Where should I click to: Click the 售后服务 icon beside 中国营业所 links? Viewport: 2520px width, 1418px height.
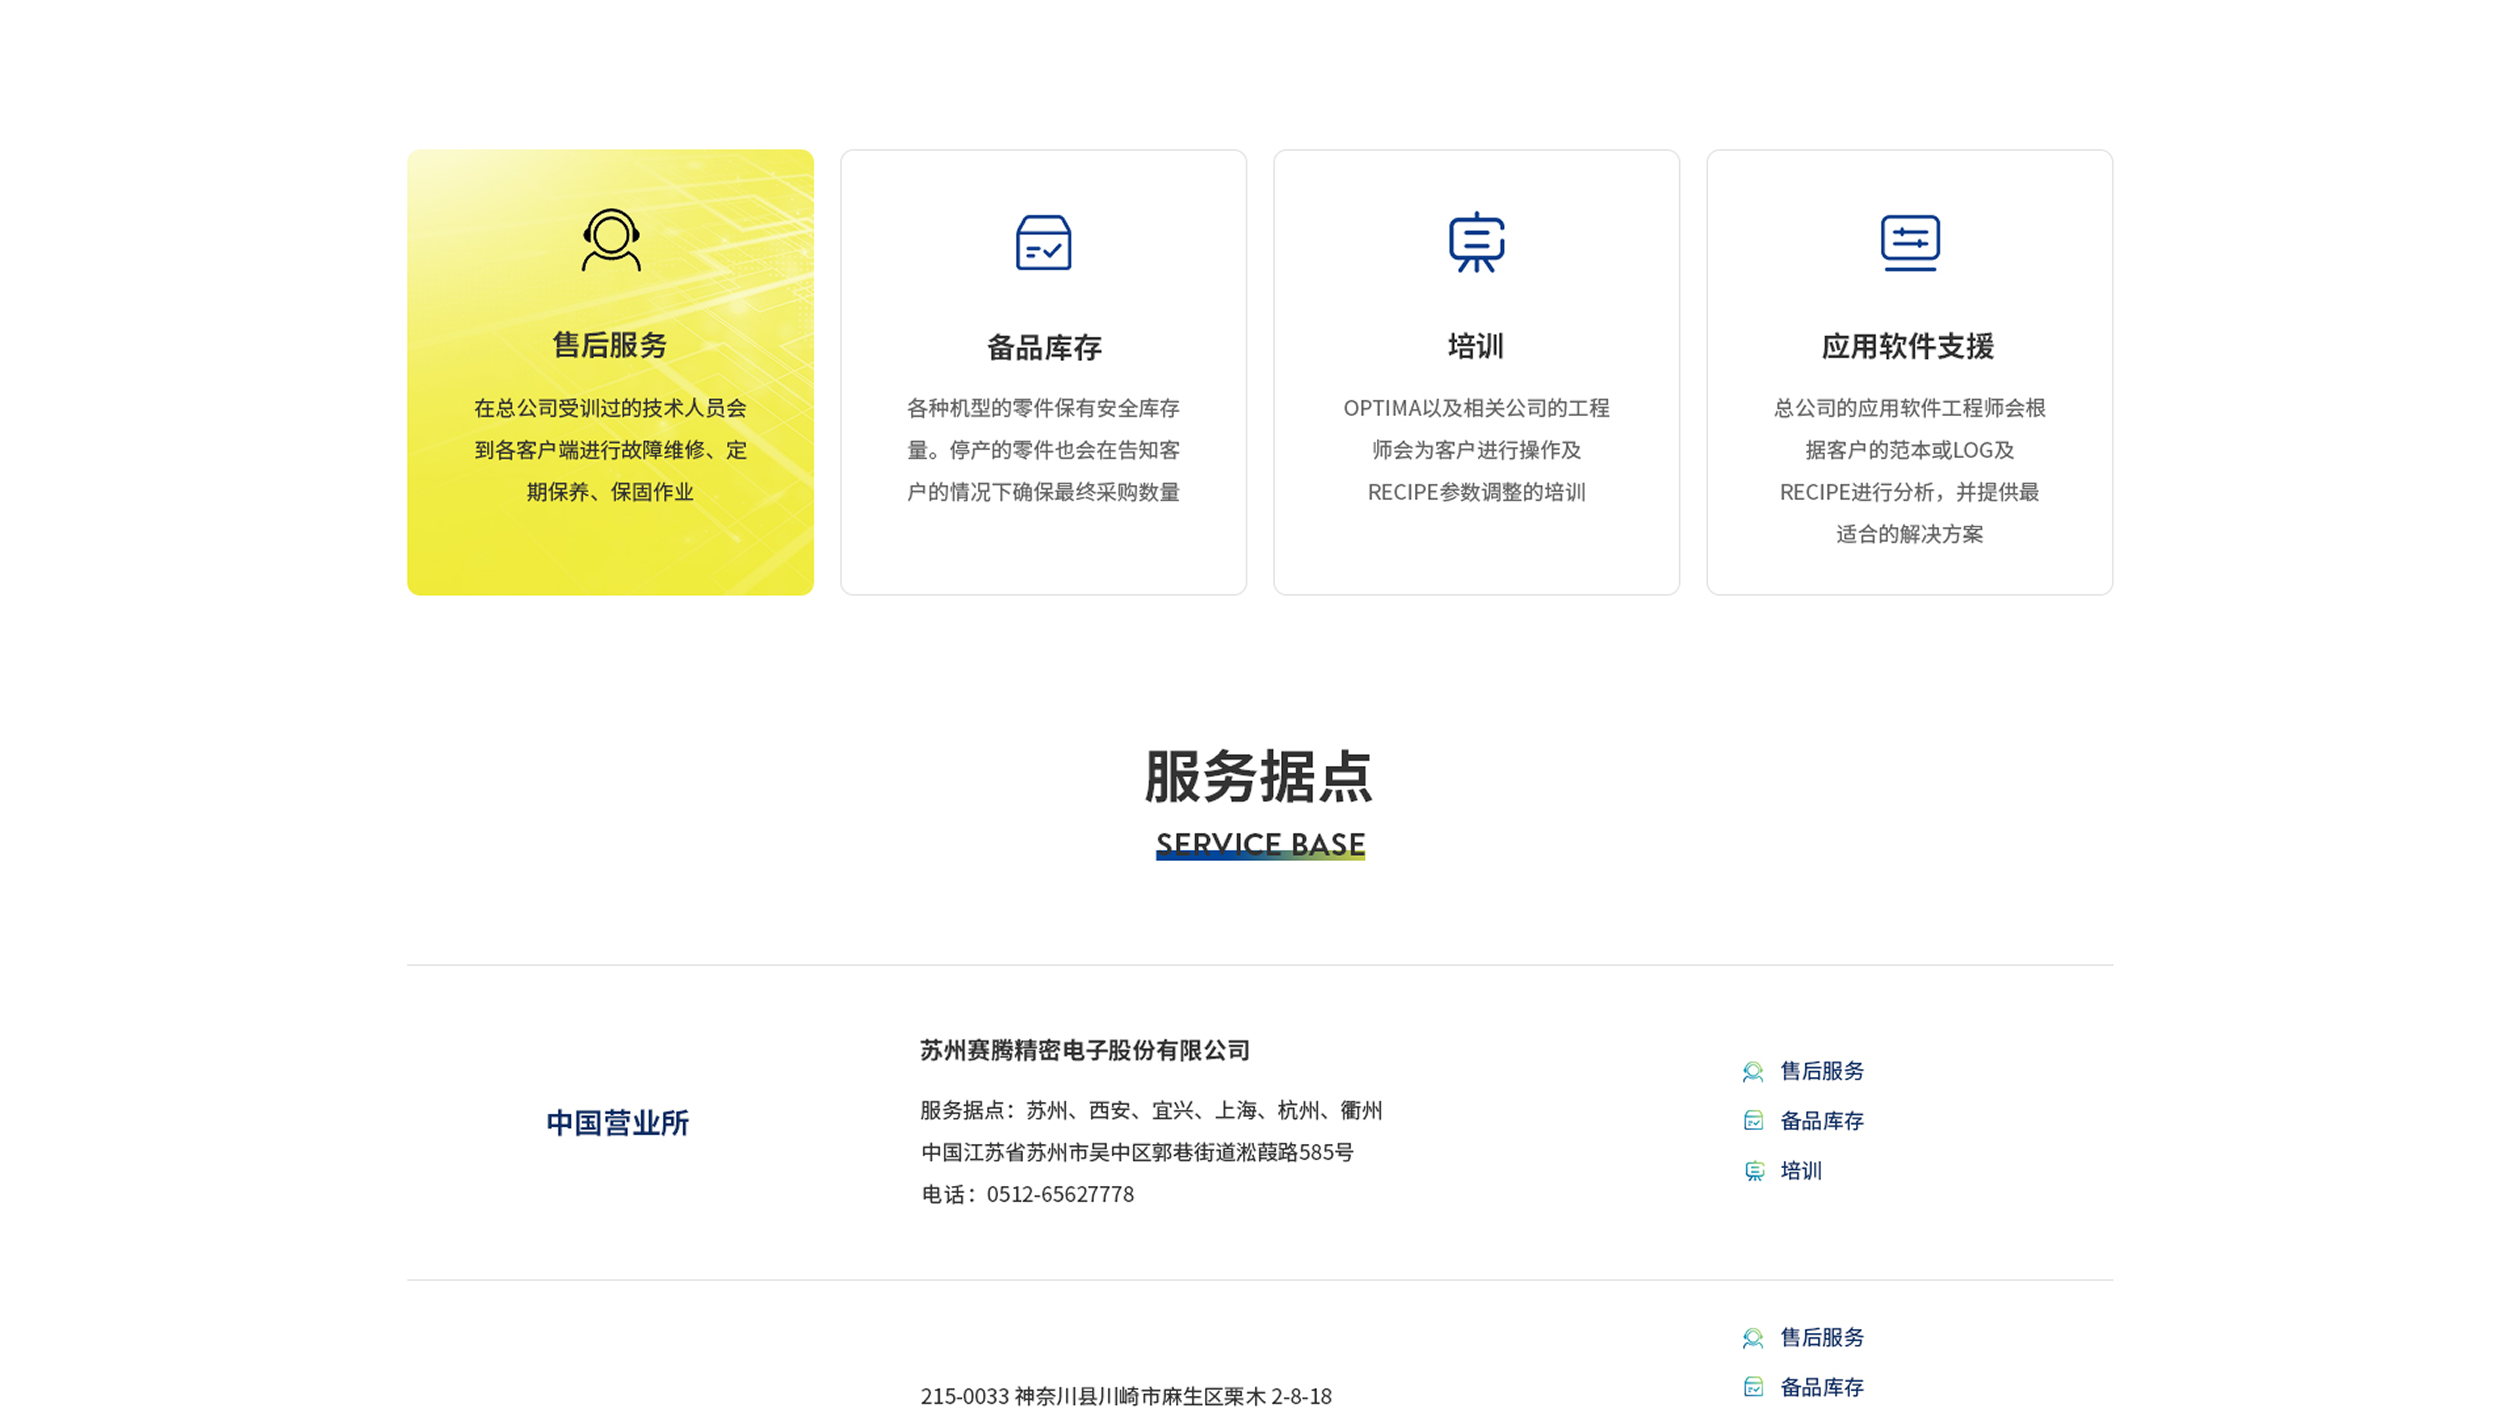(1754, 1072)
